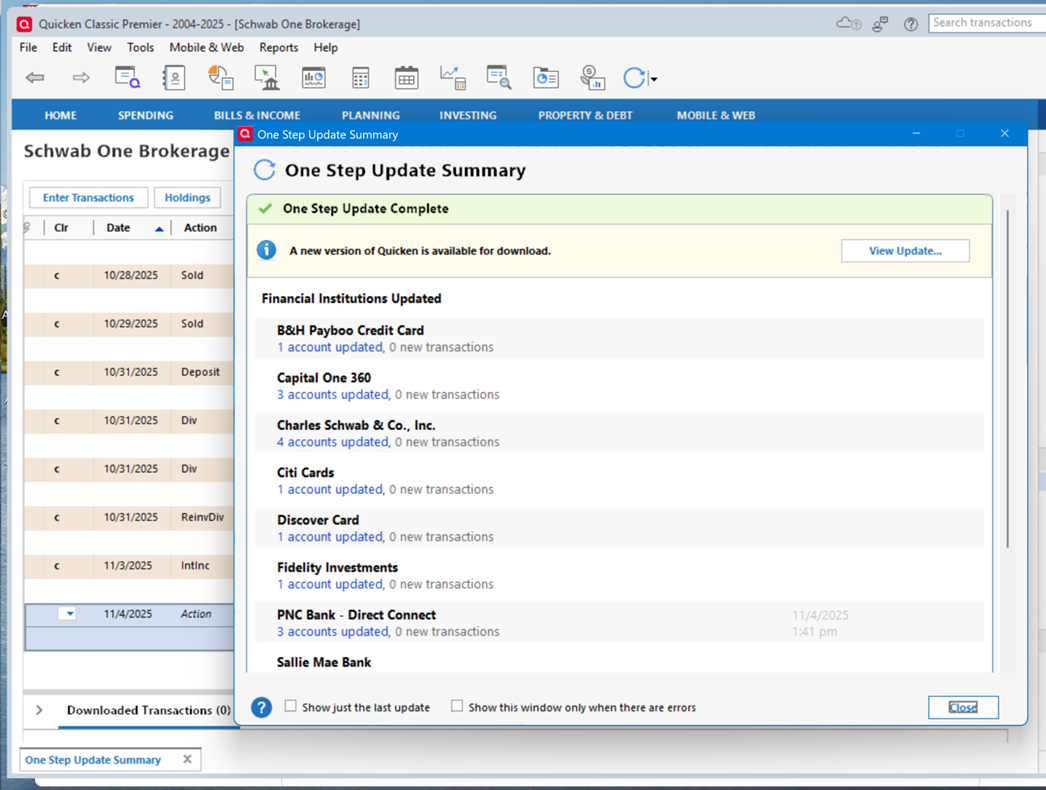Screen dimensions: 1046x790
Task: Toggle Show this window only when errors checkbox
Action: pos(457,706)
